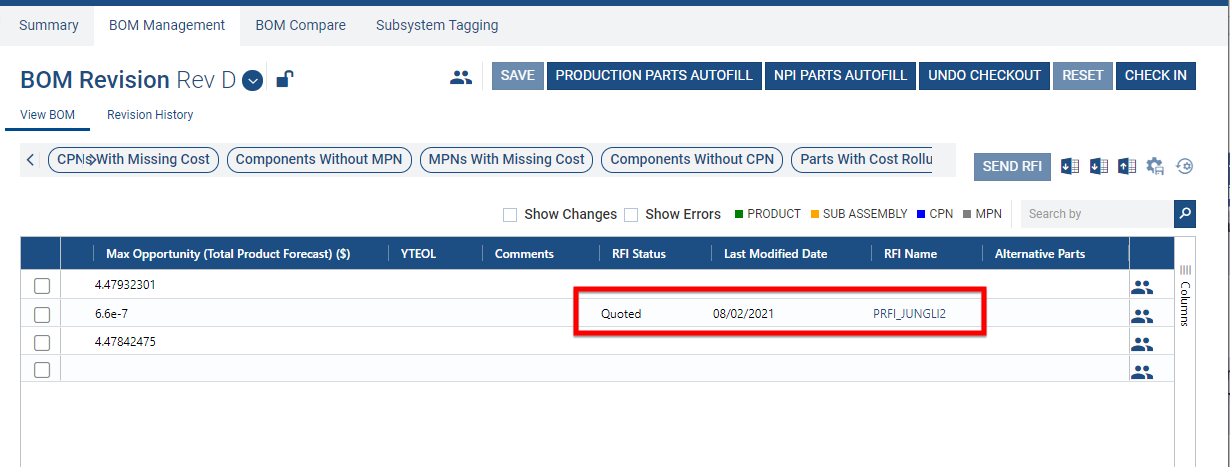
Task: Switch to the BOM Compare tab
Action: pos(300,25)
